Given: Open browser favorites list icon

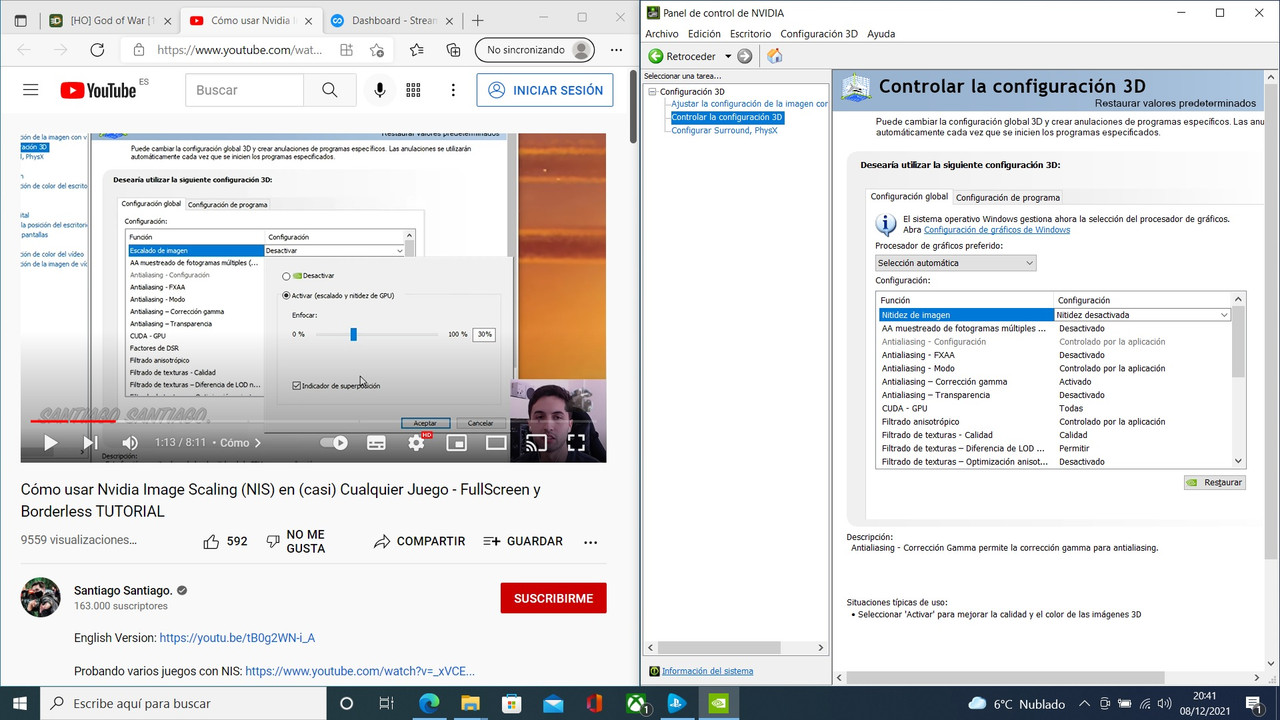Looking at the screenshot, I should pyautogui.click(x=416, y=50).
